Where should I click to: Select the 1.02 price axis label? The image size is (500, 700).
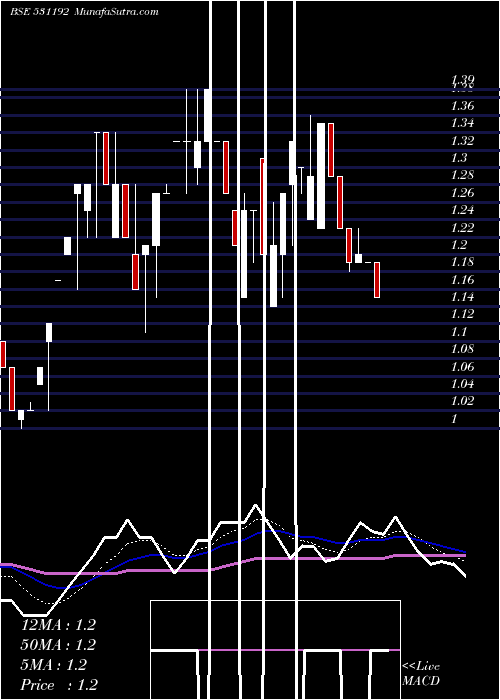click(x=462, y=401)
